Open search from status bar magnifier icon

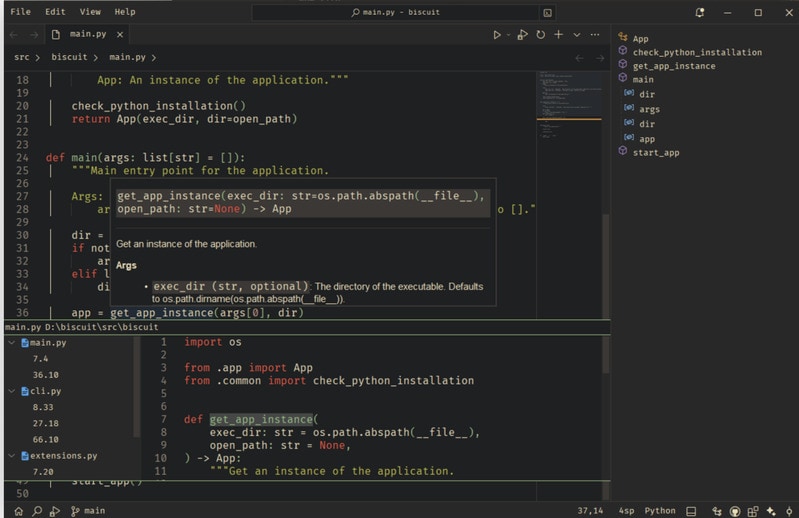37,511
